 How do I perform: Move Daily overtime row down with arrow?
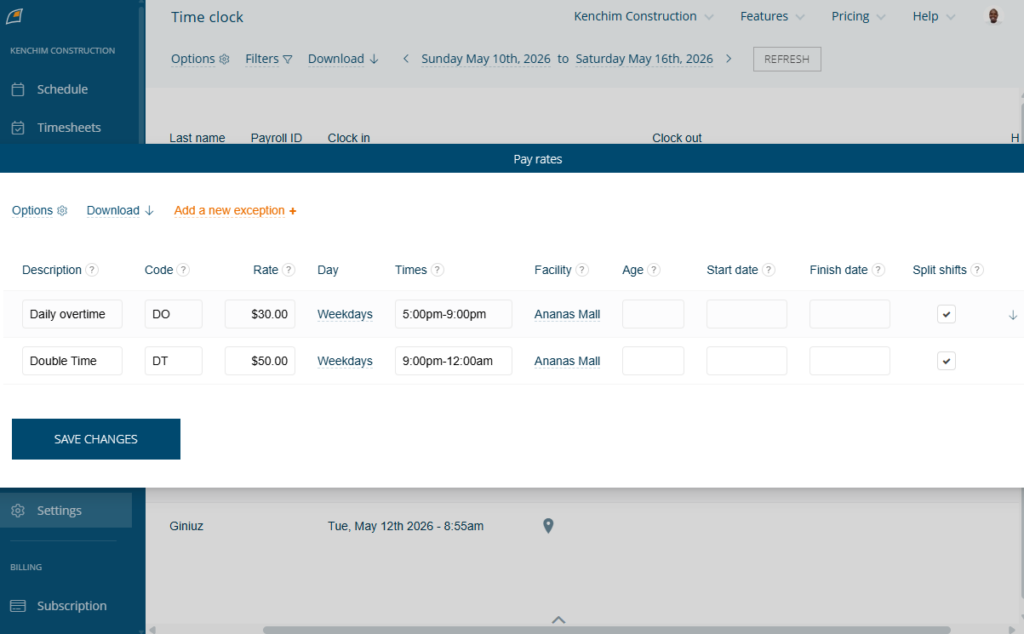(1013, 315)
